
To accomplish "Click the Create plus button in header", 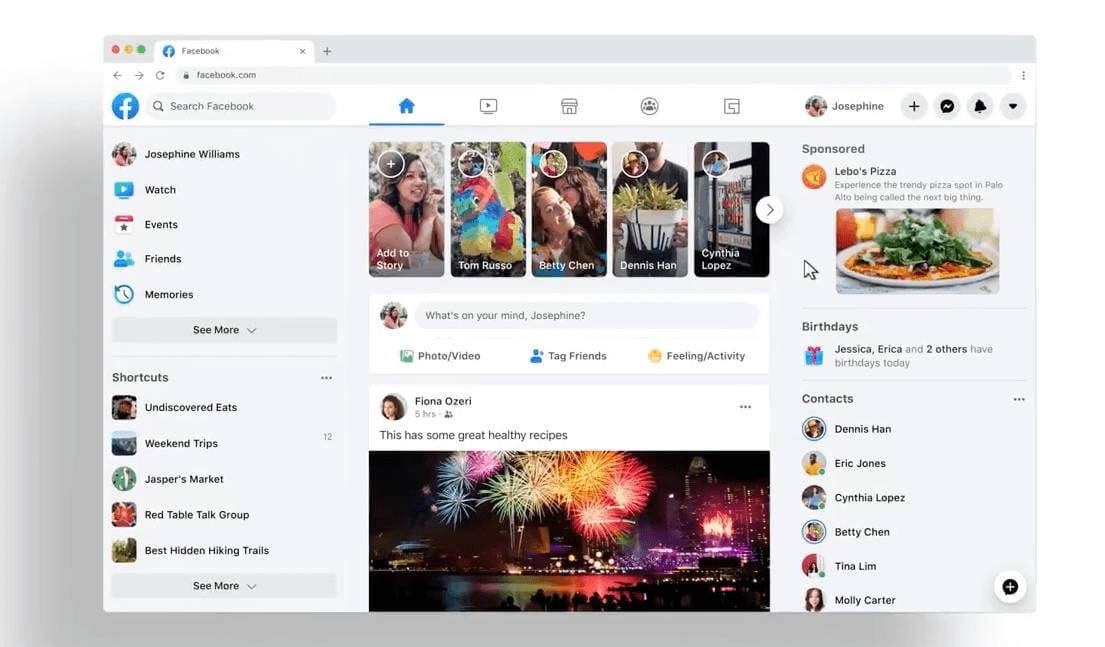I will point(913,106).
